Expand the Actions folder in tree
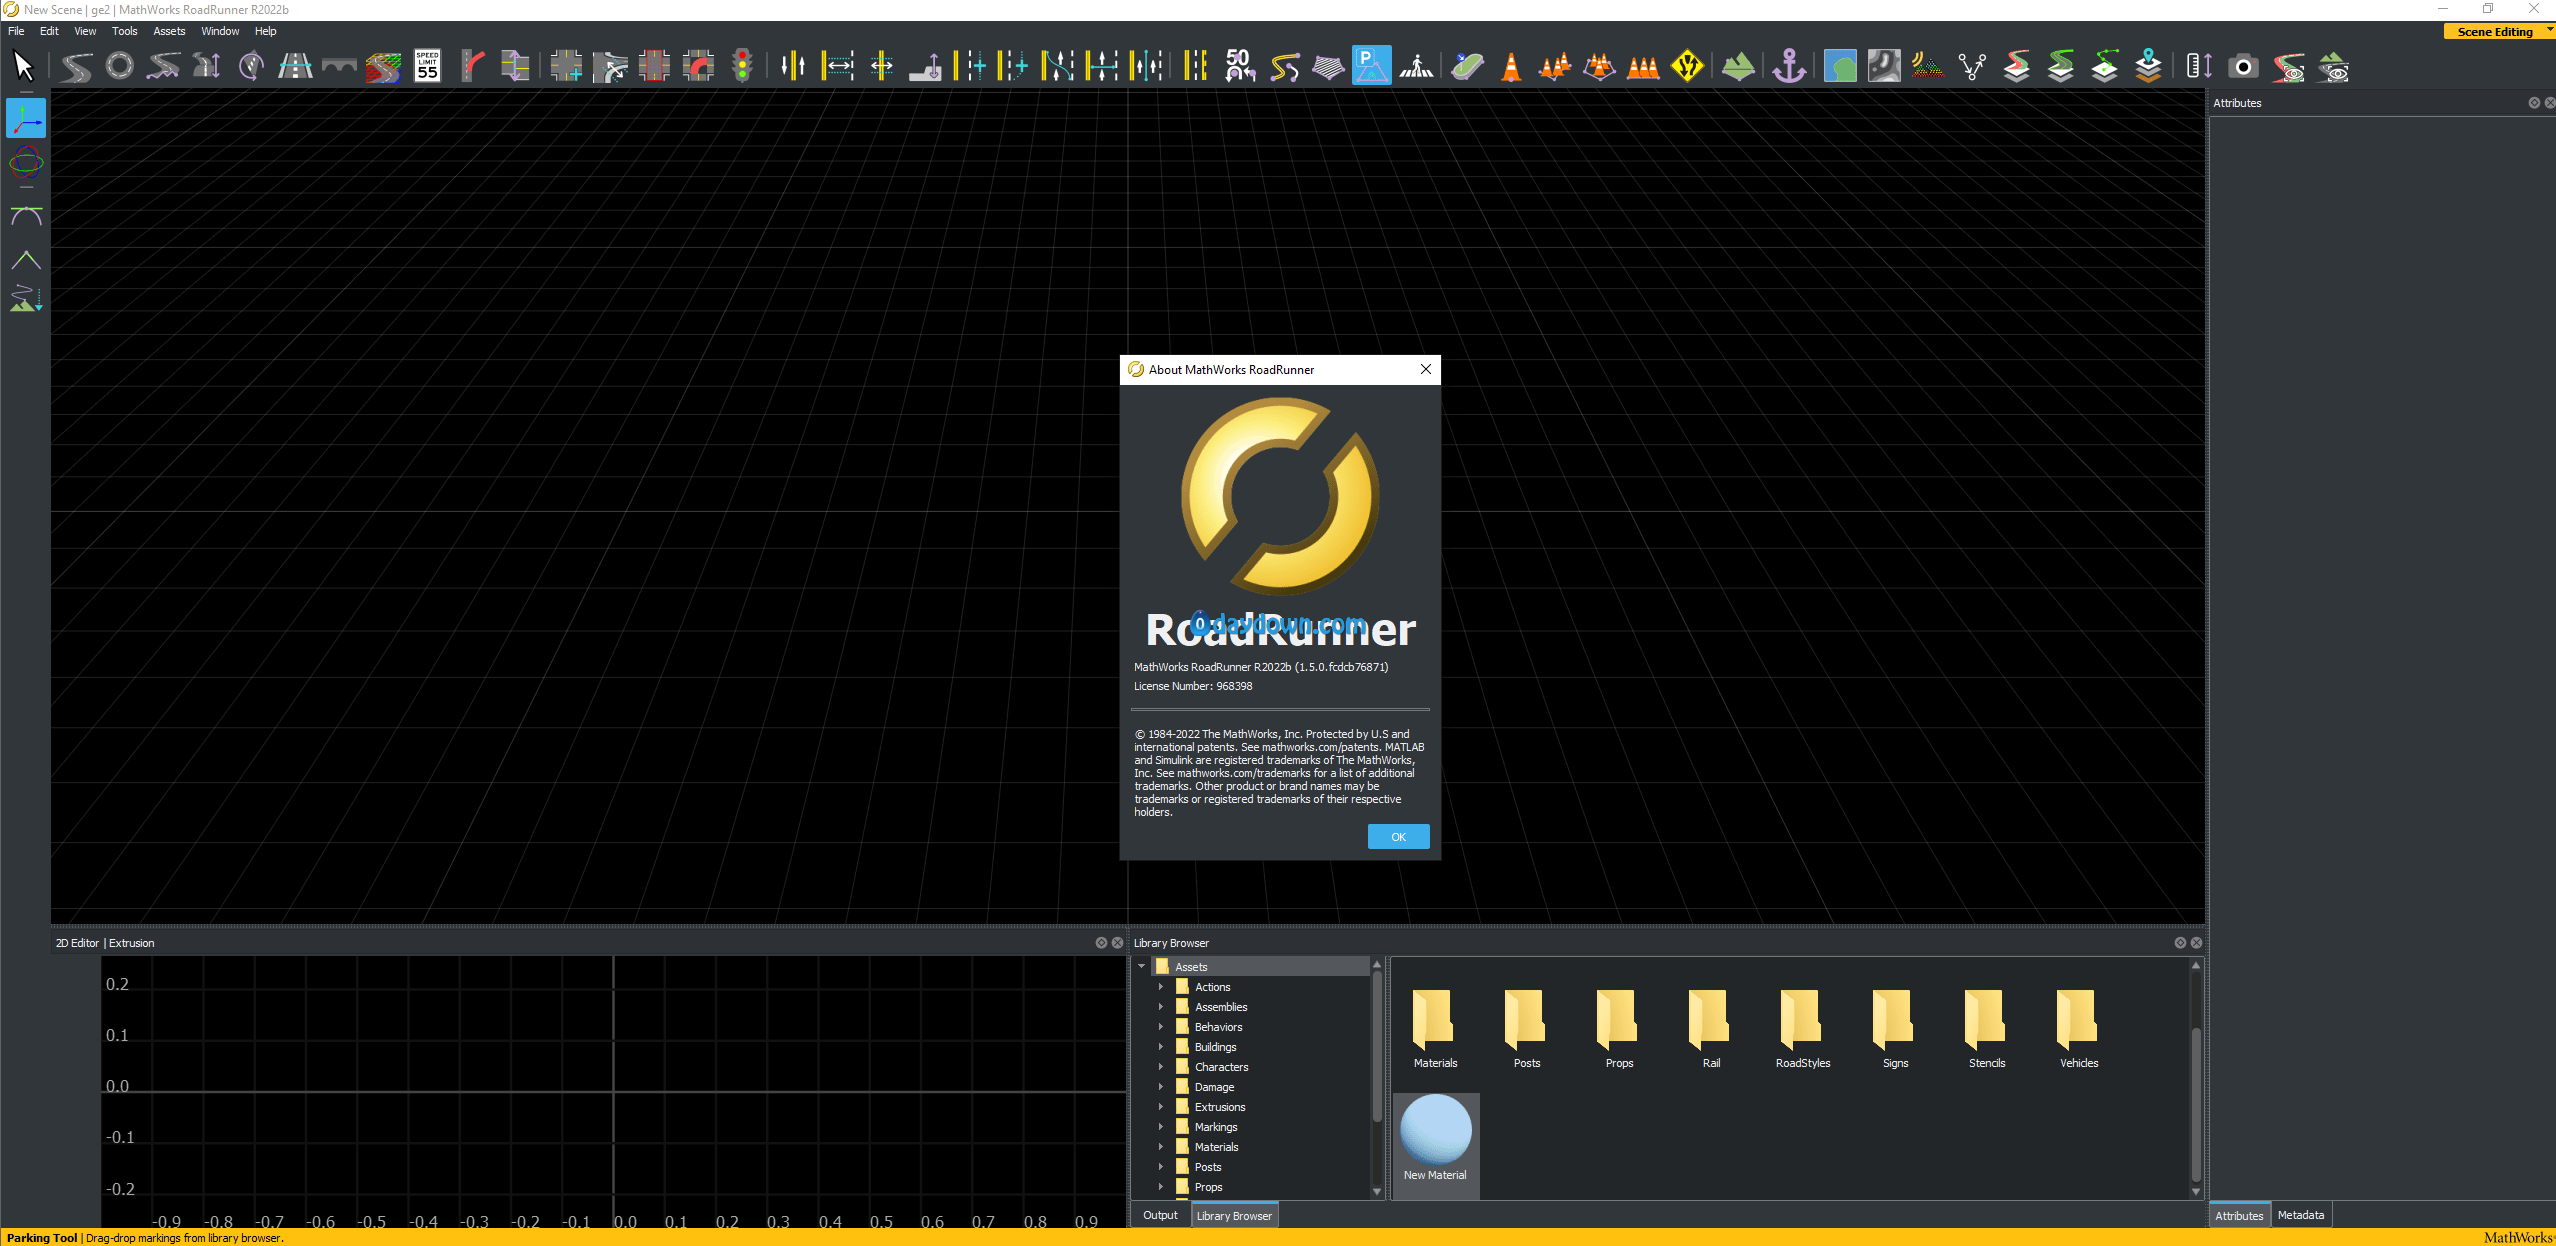 click(1161, 987)
